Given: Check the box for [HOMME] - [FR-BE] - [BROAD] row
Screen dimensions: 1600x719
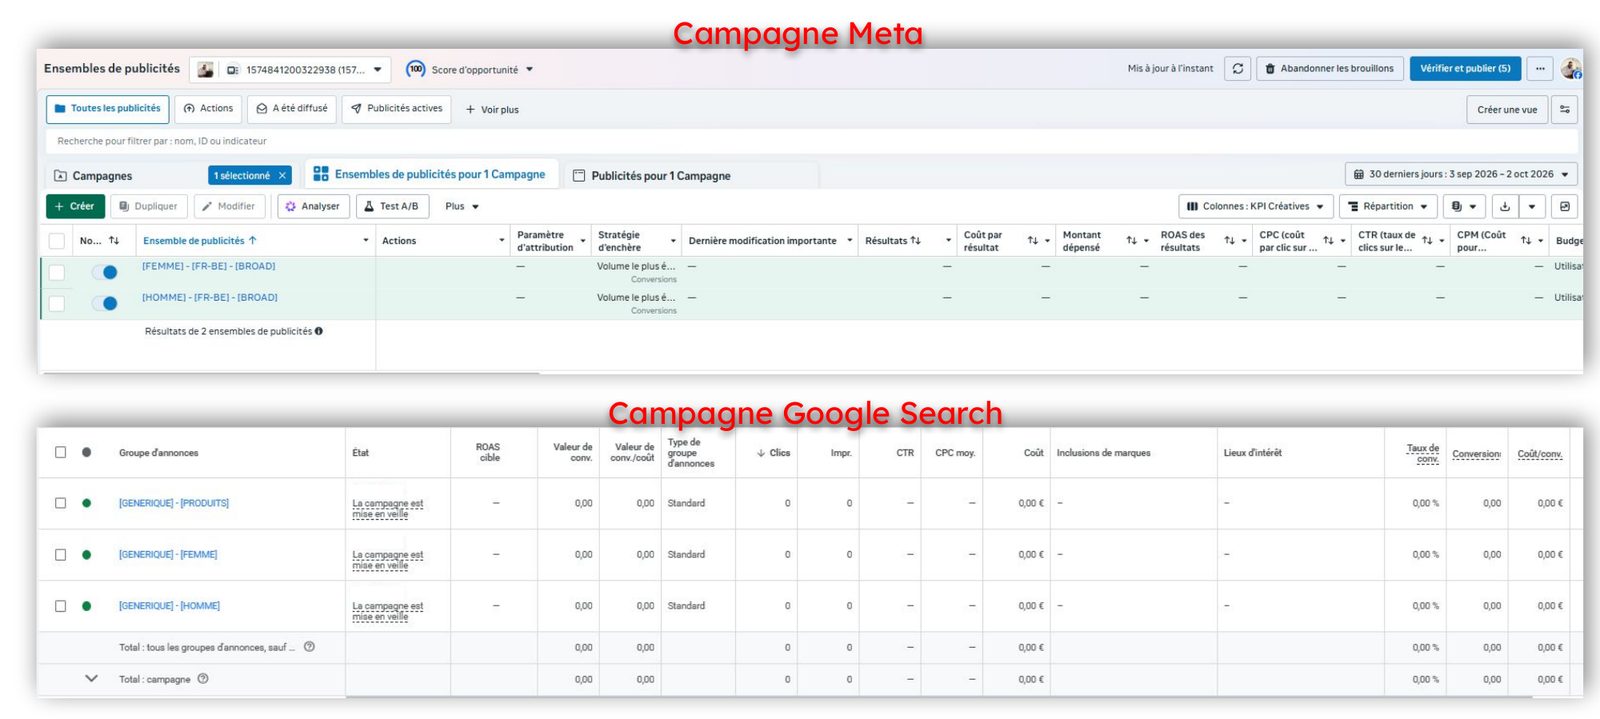Looking at the screenshot, I should [57, 303].
